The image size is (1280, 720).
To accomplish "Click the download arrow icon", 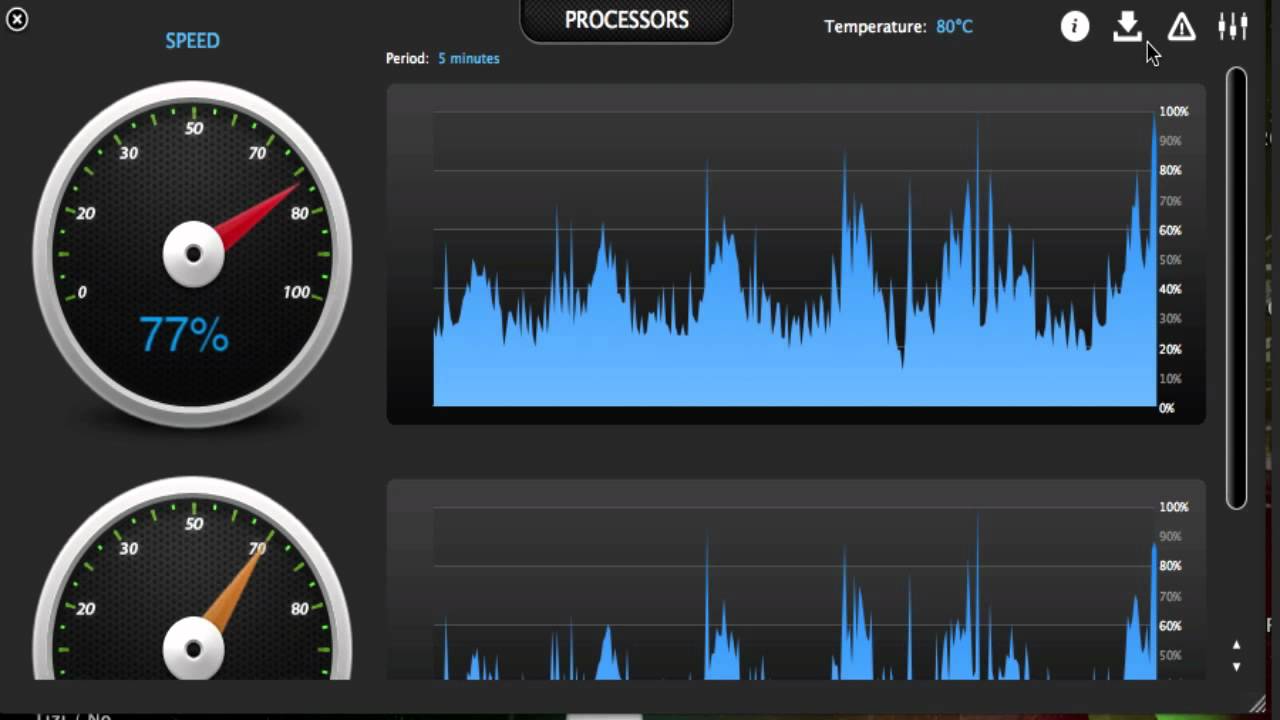I will [1127, 27].
